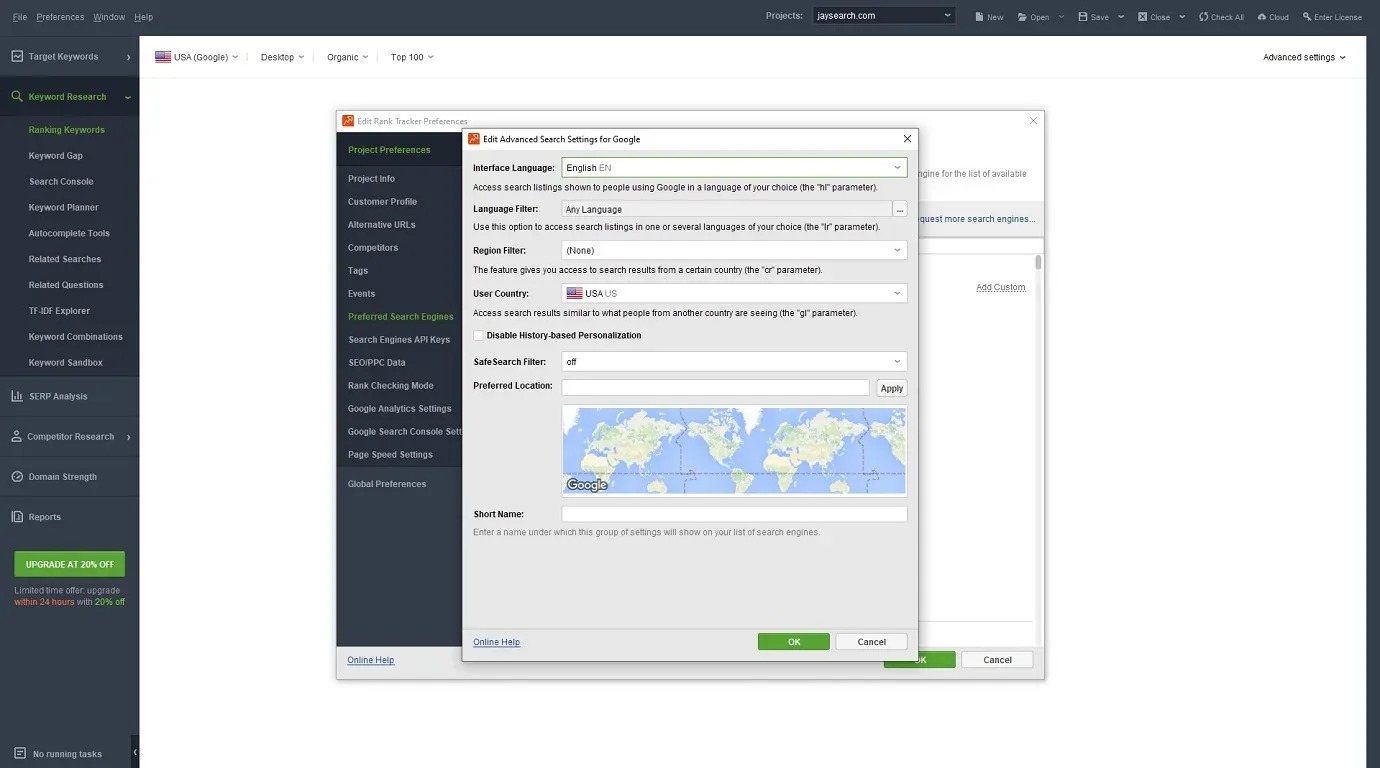Click Cancel in Rank Tracker Preferences window
1380x768 pixels.
pos(997,660)
